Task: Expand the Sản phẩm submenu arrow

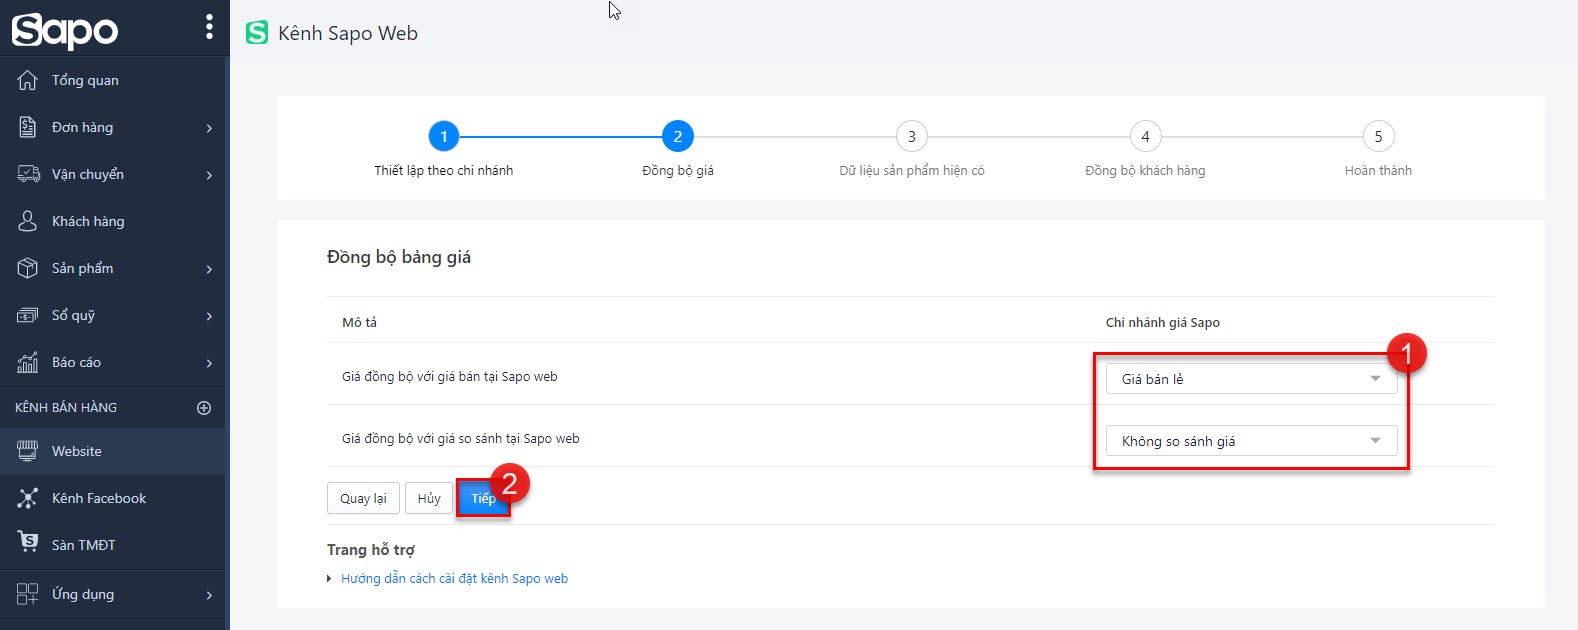Action: [x=209, y=269]
